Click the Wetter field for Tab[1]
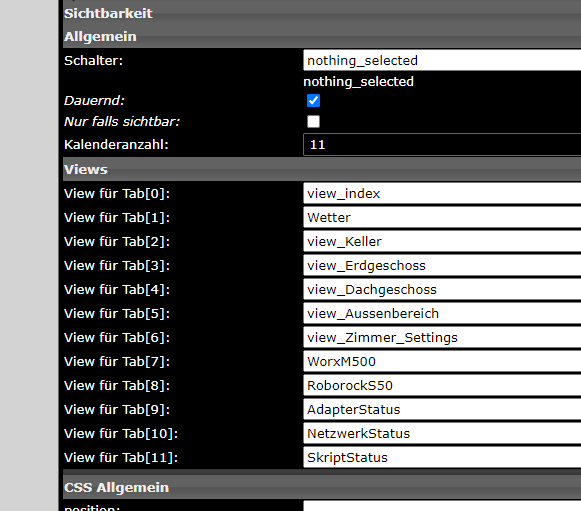 coord(442,218)
